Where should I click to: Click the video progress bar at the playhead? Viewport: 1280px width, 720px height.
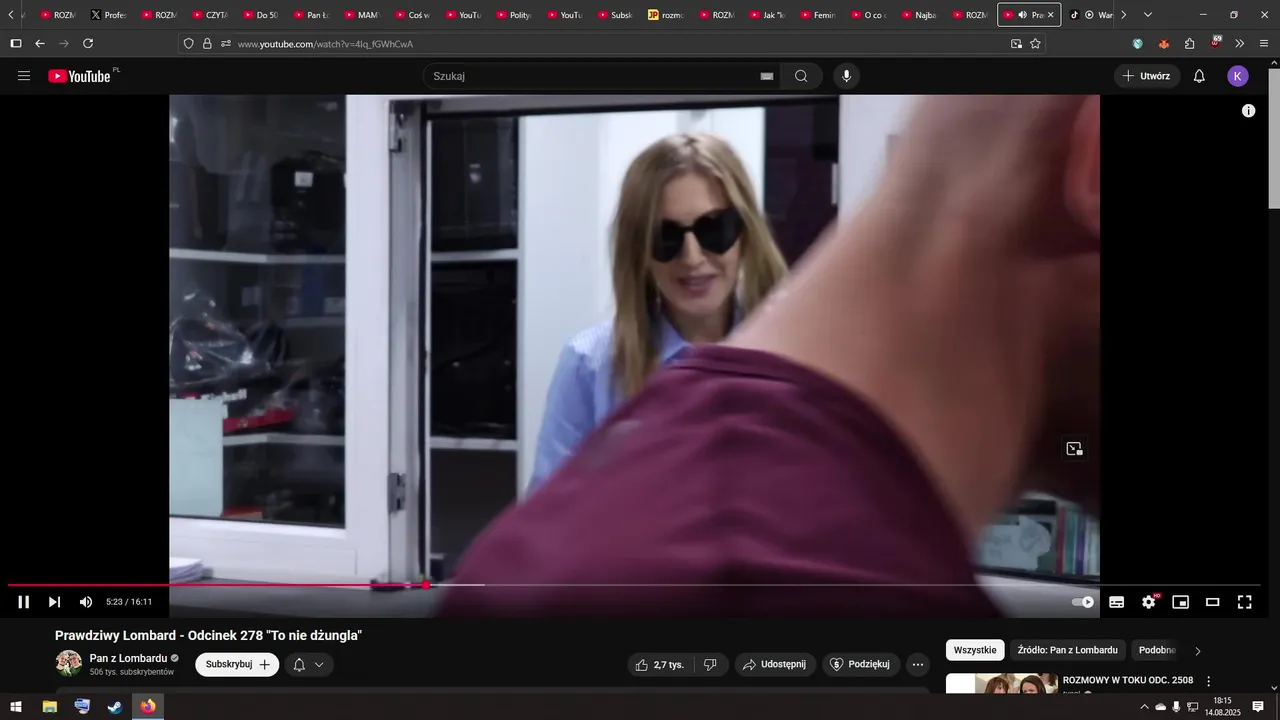[426, 585]
